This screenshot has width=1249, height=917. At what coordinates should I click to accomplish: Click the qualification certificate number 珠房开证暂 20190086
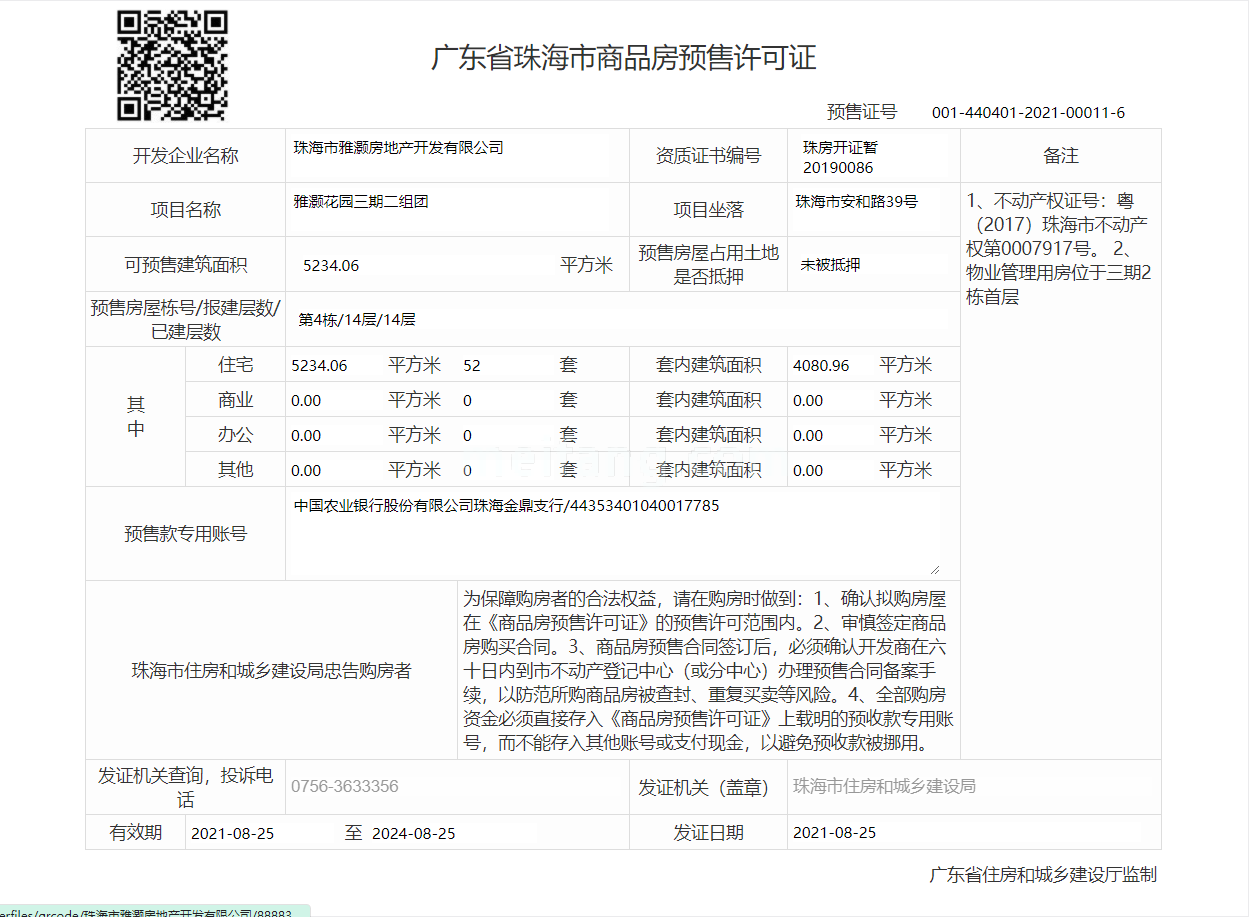[x=839, y=157]
